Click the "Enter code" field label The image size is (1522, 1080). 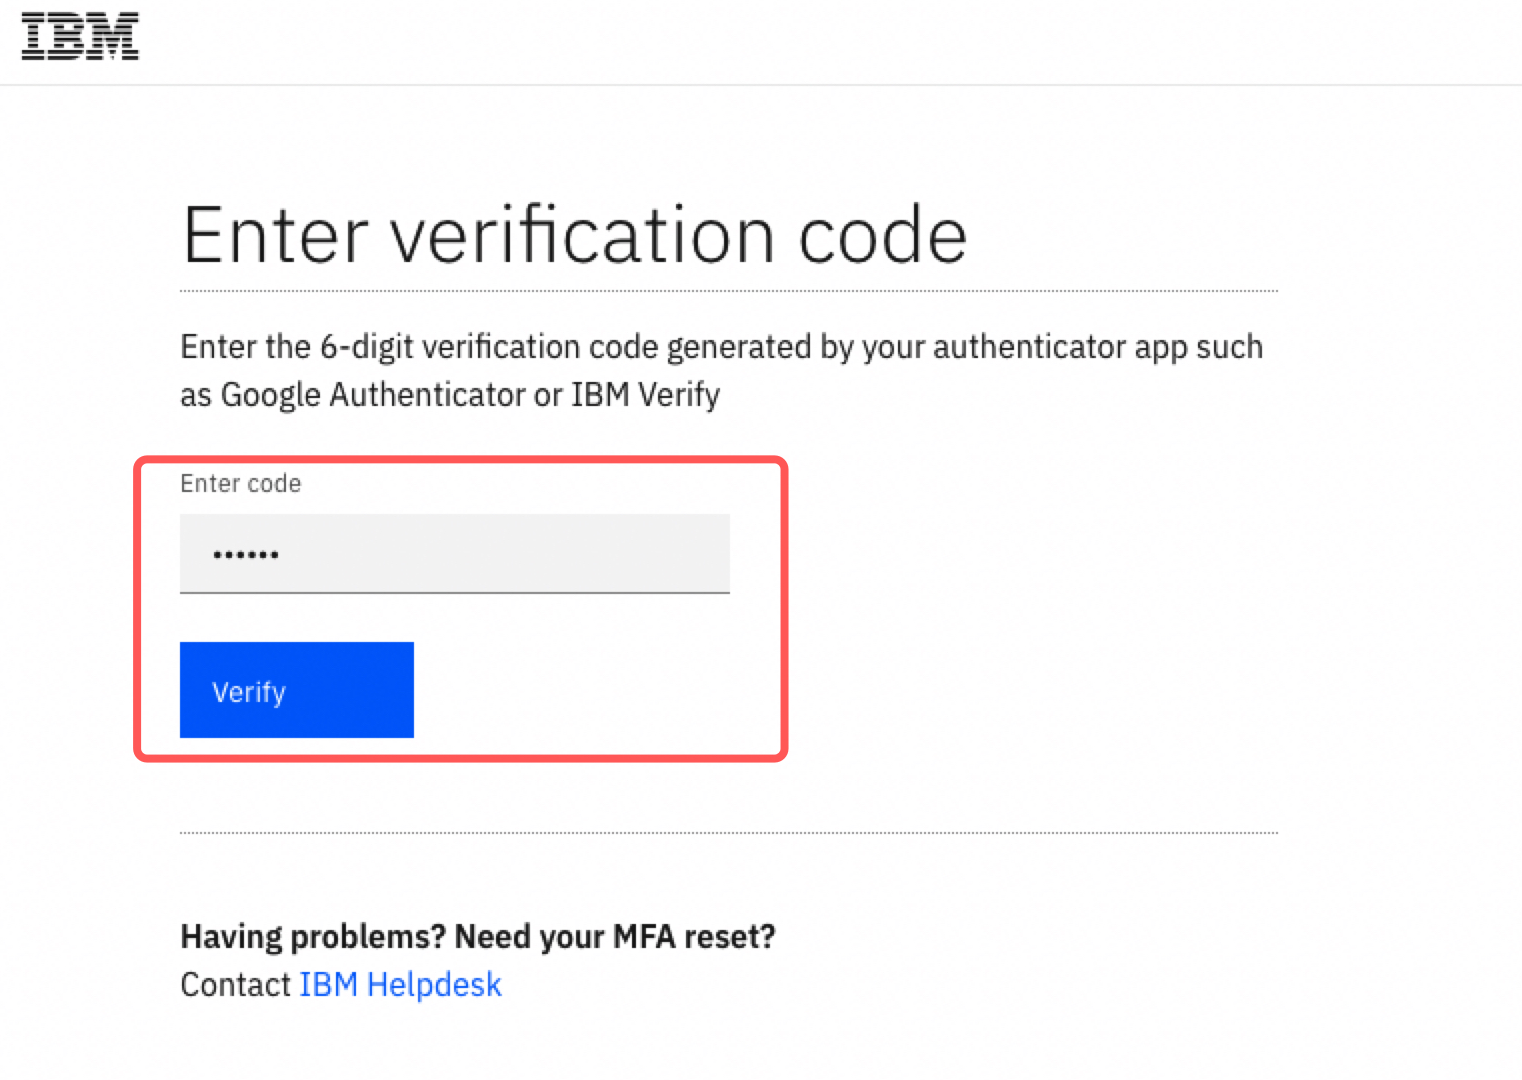pos(241,484)
